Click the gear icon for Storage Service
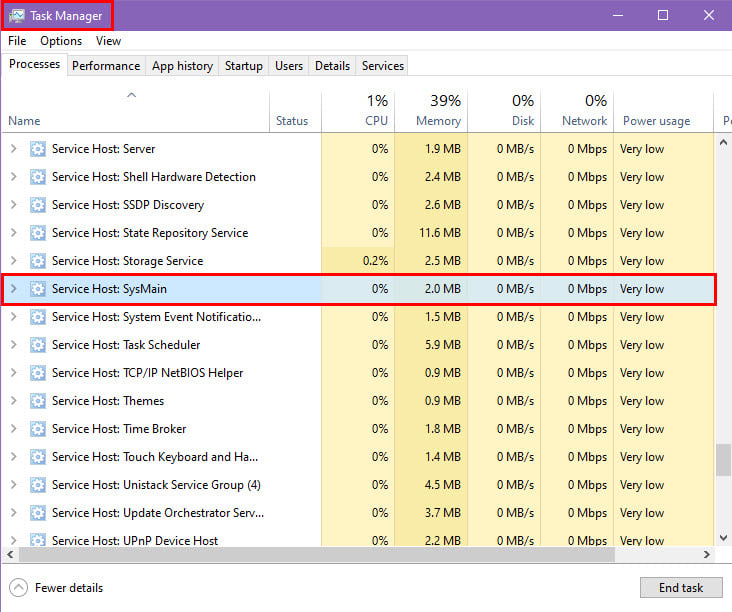The height and width of the screenshot is (612, 732). tap(38, 261)
